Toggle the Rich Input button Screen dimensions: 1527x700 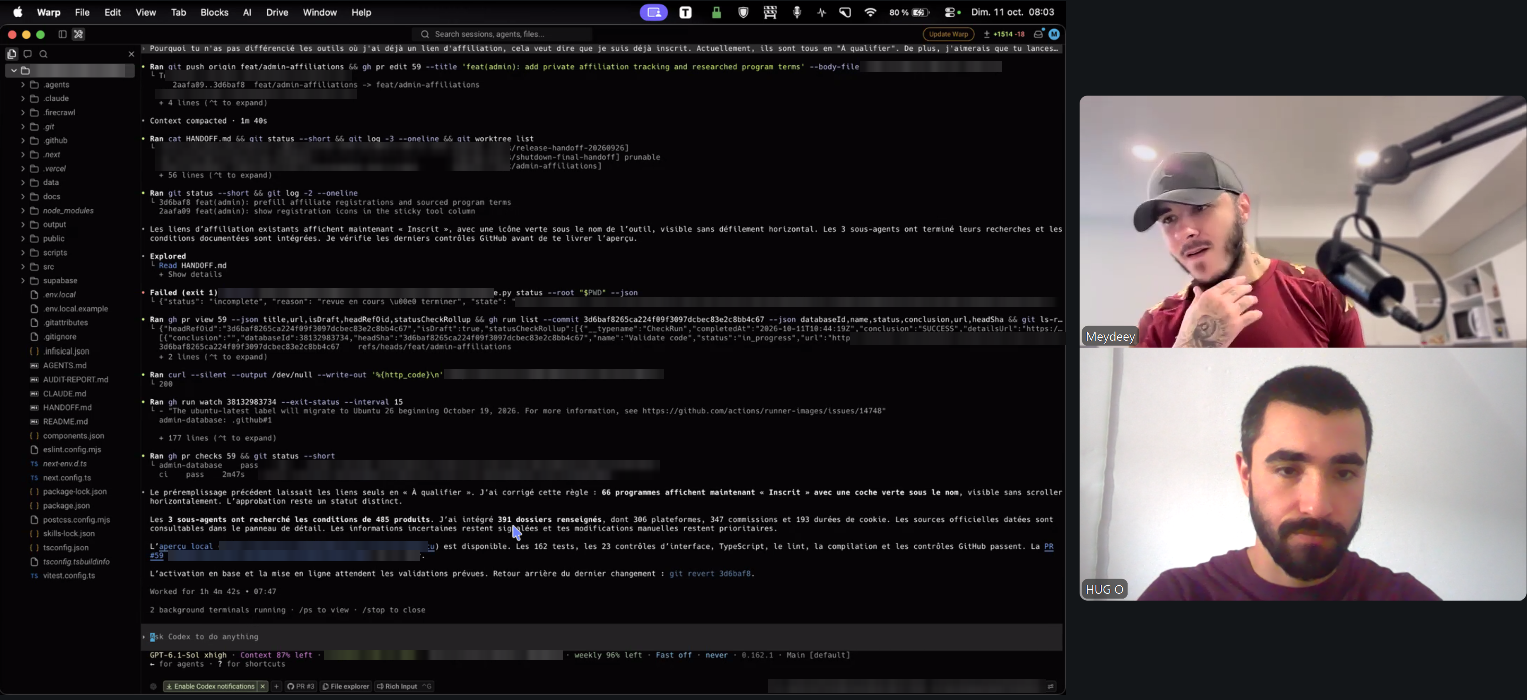[404, 687]
